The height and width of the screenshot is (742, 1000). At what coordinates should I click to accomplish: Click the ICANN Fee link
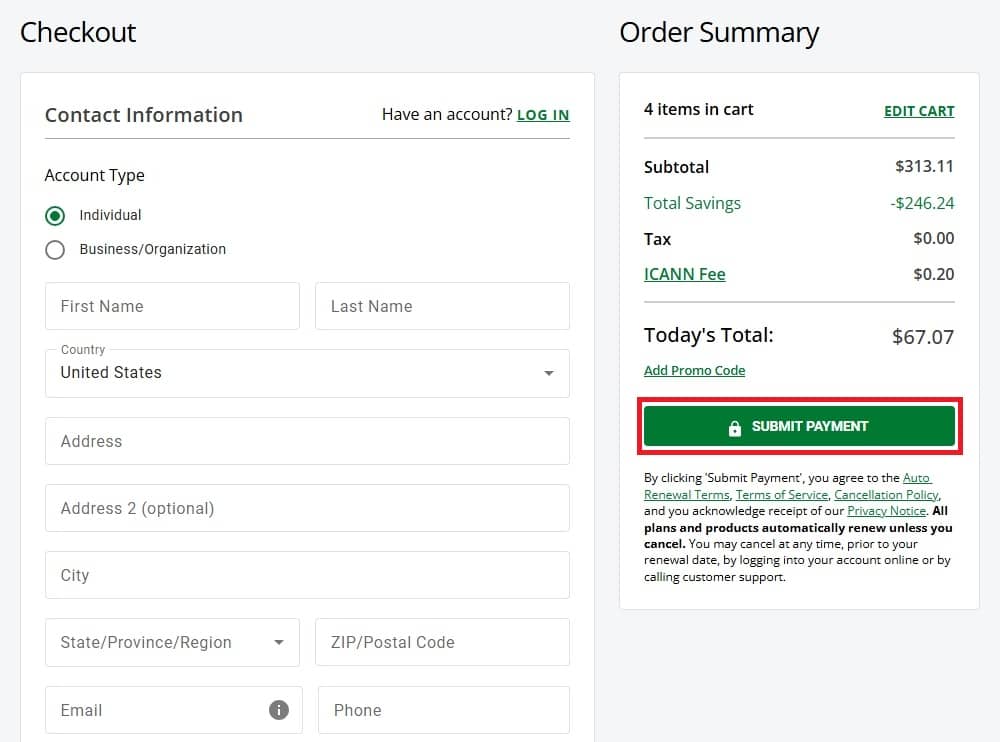point(684,274)
